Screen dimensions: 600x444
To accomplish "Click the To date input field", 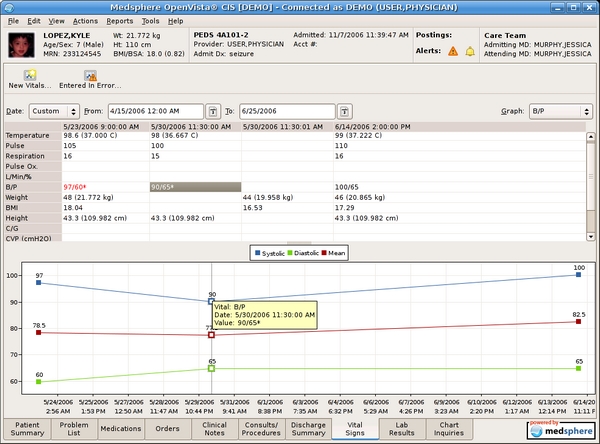I will click(287, 111).
